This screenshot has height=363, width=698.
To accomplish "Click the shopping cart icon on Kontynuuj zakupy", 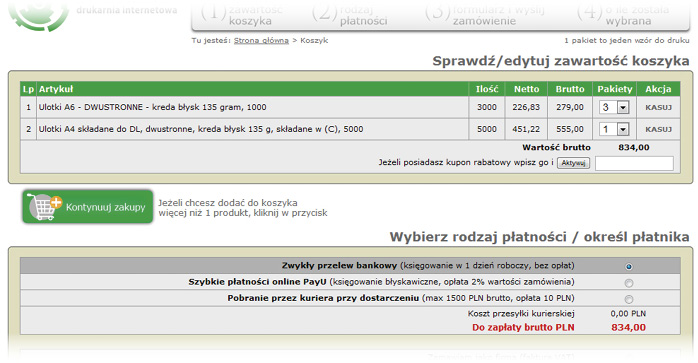I will point(44,207).
